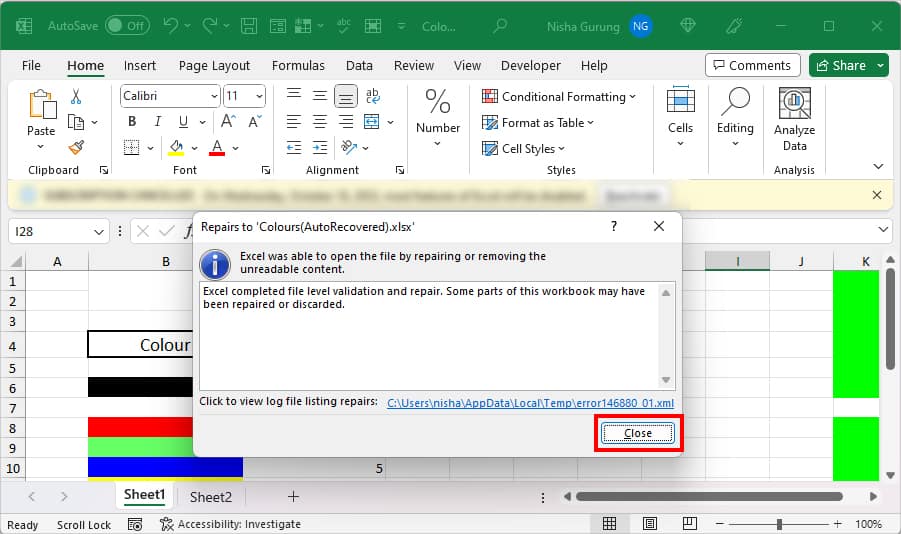Switch to the Formulas tab
Image resolution: width=901 pixels, height=534 pixels.
(x=298, y=66)
